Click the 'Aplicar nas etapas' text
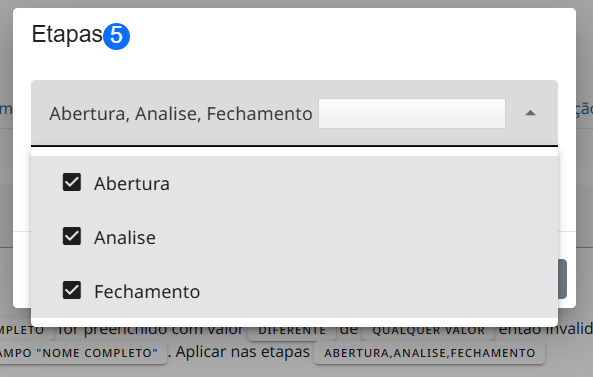This screenshot has height=377, width=593. pyautogui.click(x=242, y=352)
